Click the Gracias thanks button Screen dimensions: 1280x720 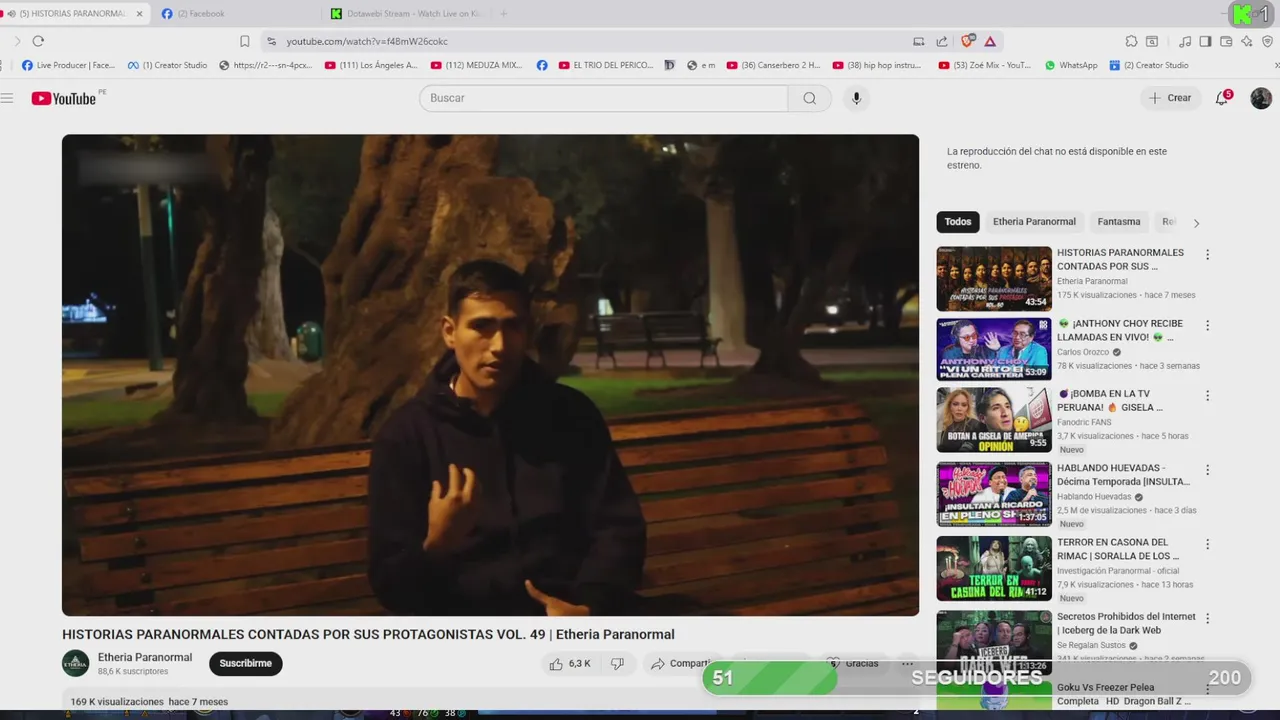click(x=853, y=663)
